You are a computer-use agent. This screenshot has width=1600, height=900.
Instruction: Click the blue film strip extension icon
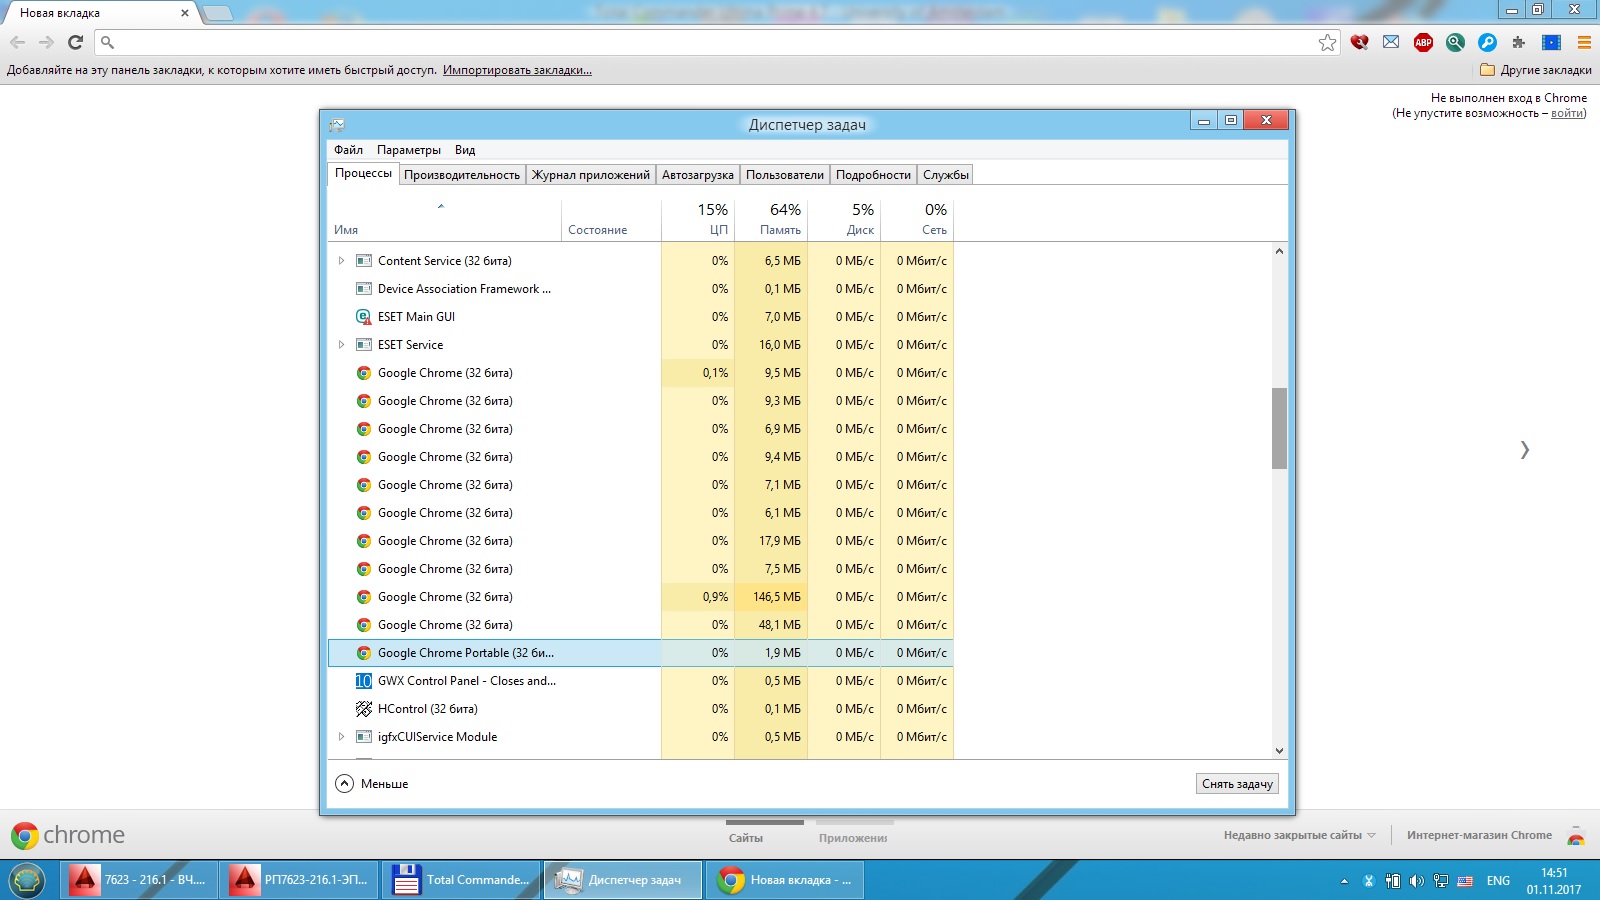coord(1551,42)
